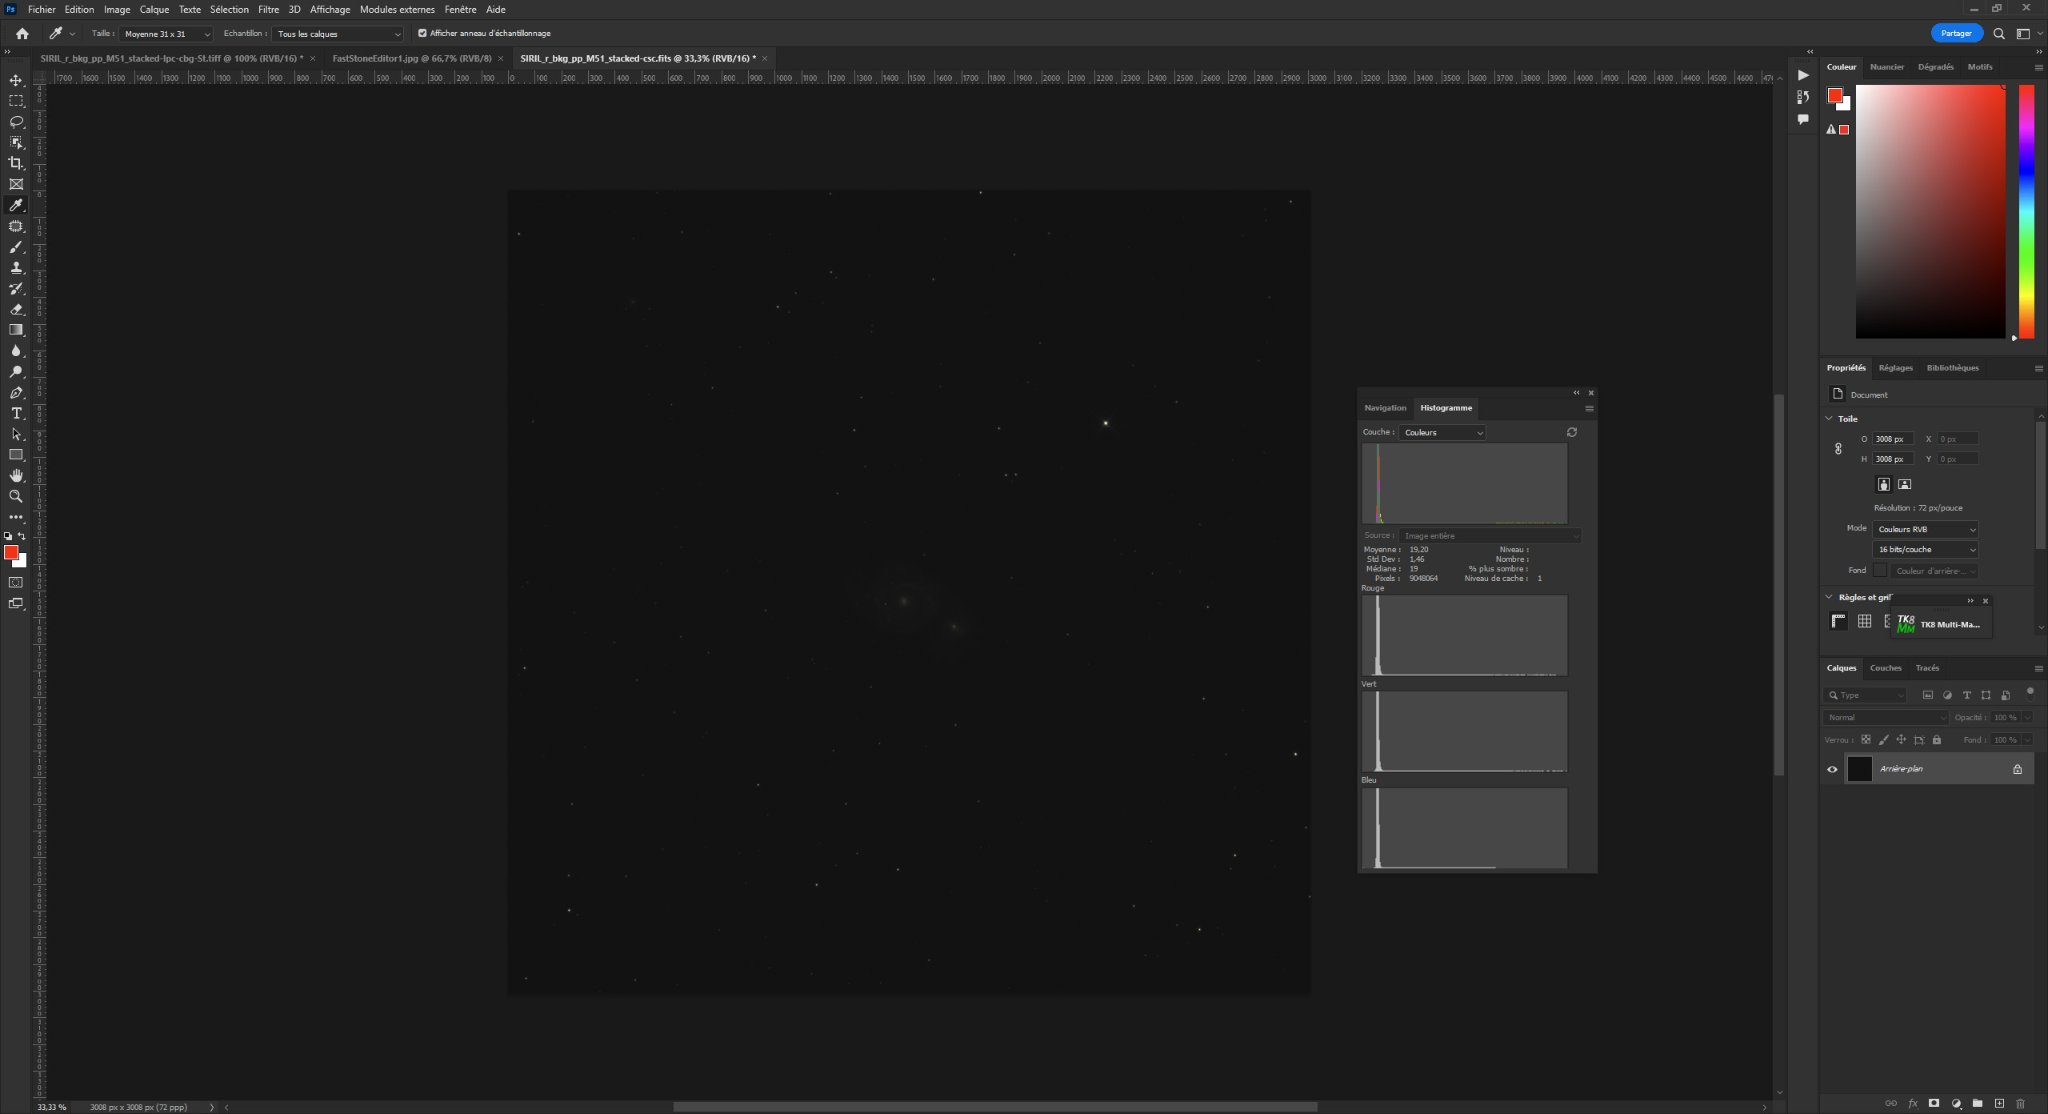Toggle 'Afficher anneau d'échantillonnage' checkbox

click(422, 33)
